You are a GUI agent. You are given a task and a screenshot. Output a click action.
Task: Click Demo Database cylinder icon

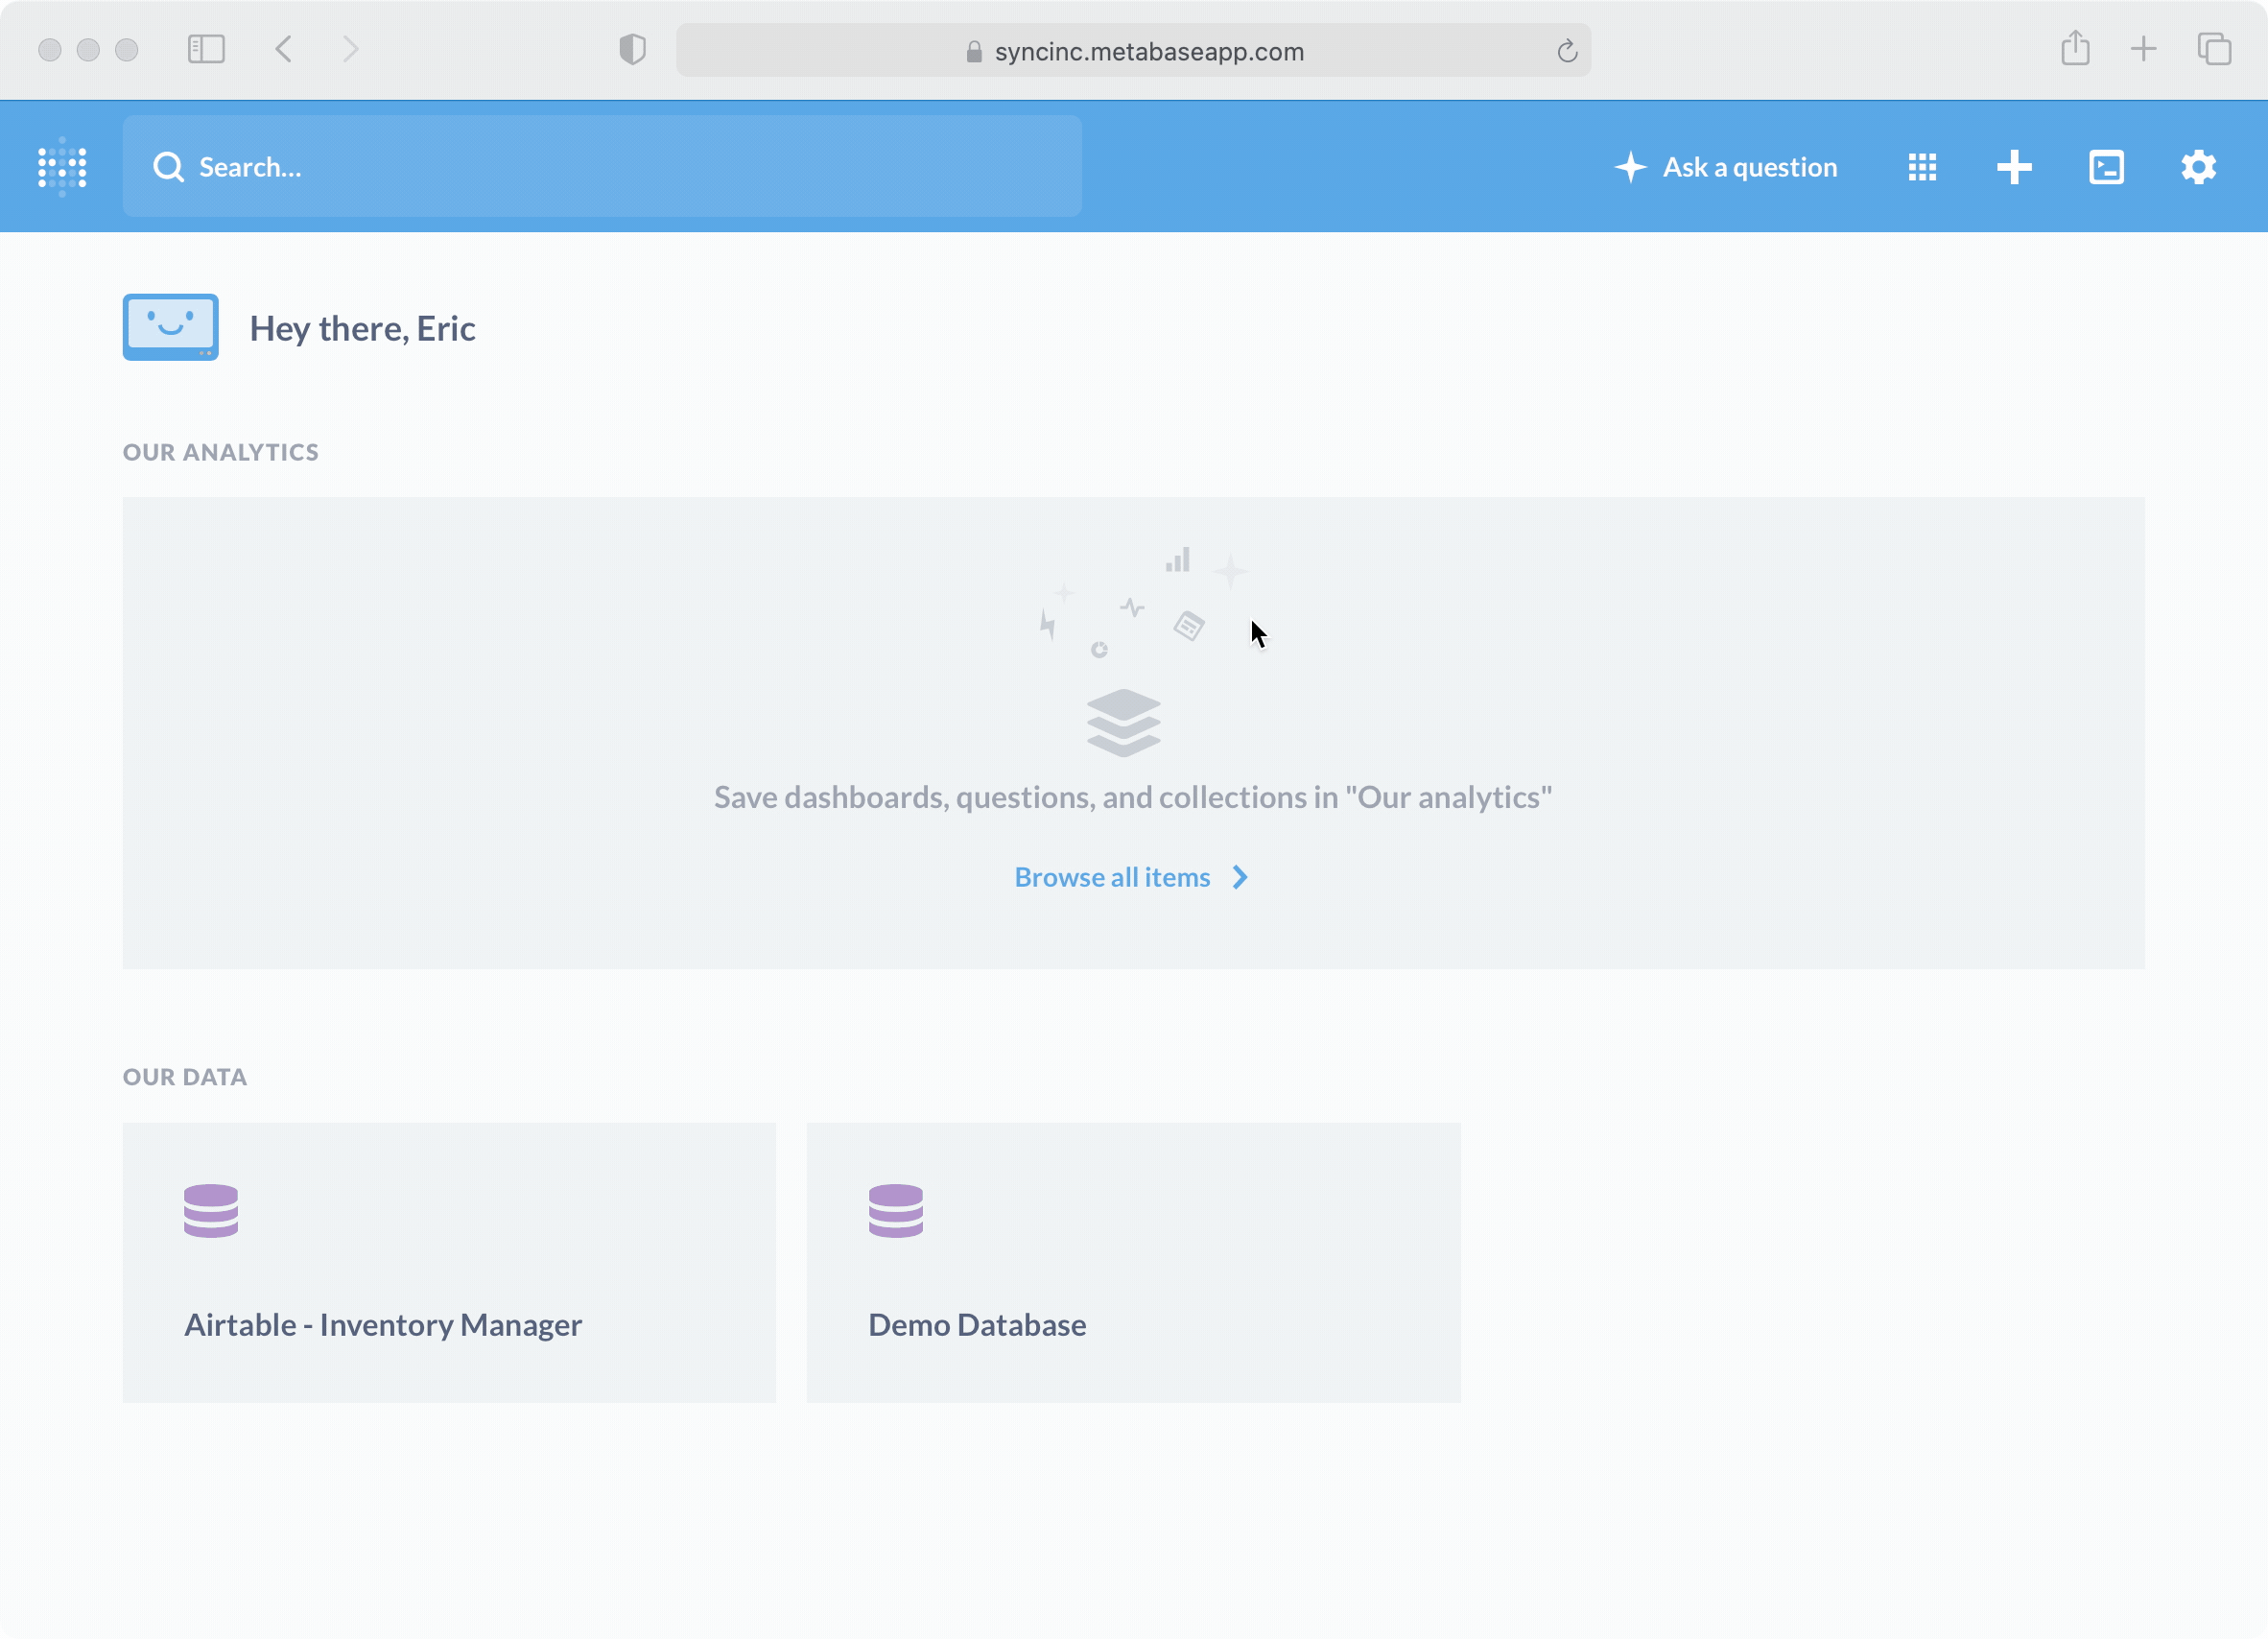(x=895, y=1210)
